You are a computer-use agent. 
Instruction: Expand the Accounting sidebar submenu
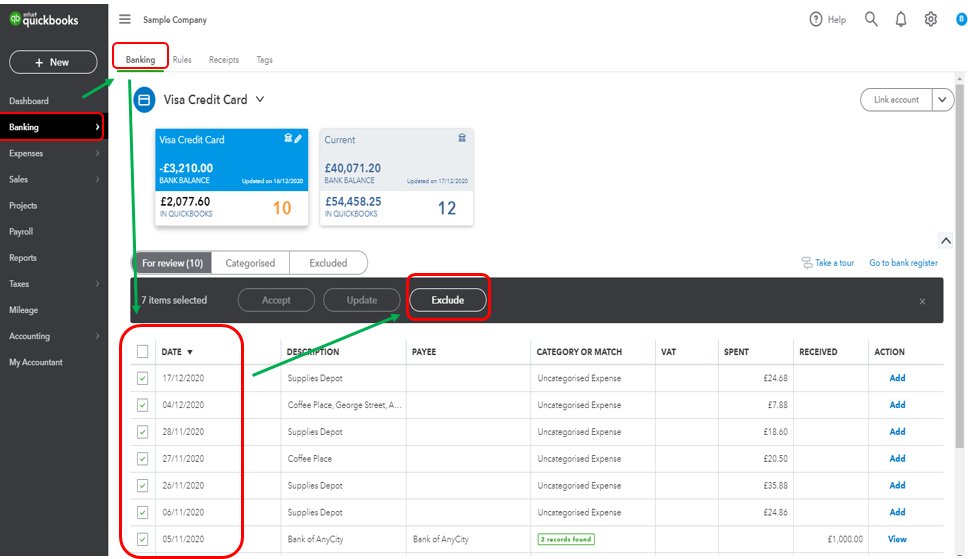(97, 336)
